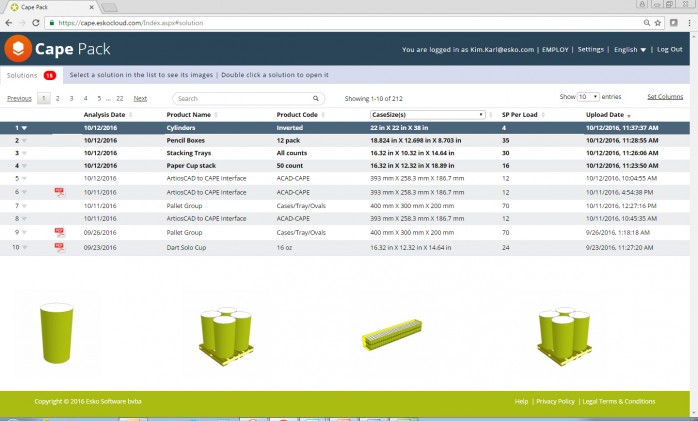698x421 pixels.
Task: Open the Settings link in the header
Action: point(590,49)
